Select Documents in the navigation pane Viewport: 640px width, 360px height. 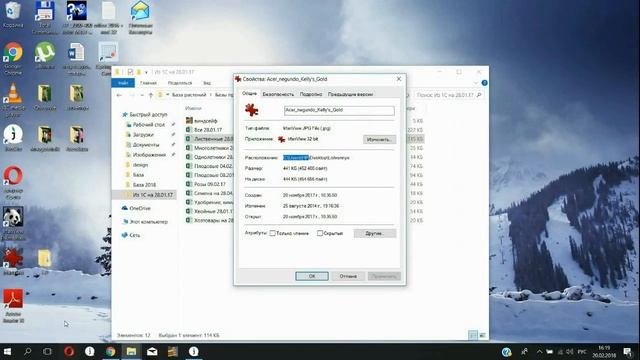click(x=146, y=145)
